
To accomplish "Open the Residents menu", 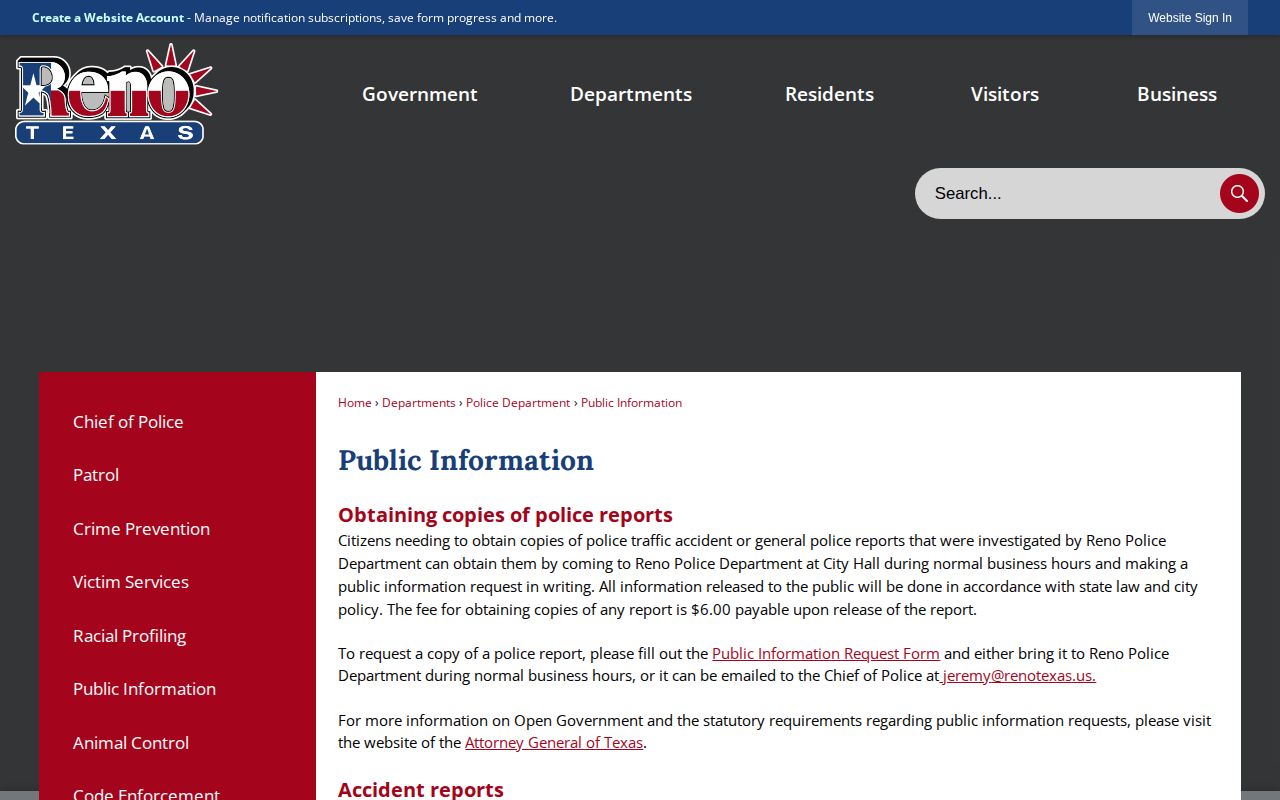I will [829, 94].
